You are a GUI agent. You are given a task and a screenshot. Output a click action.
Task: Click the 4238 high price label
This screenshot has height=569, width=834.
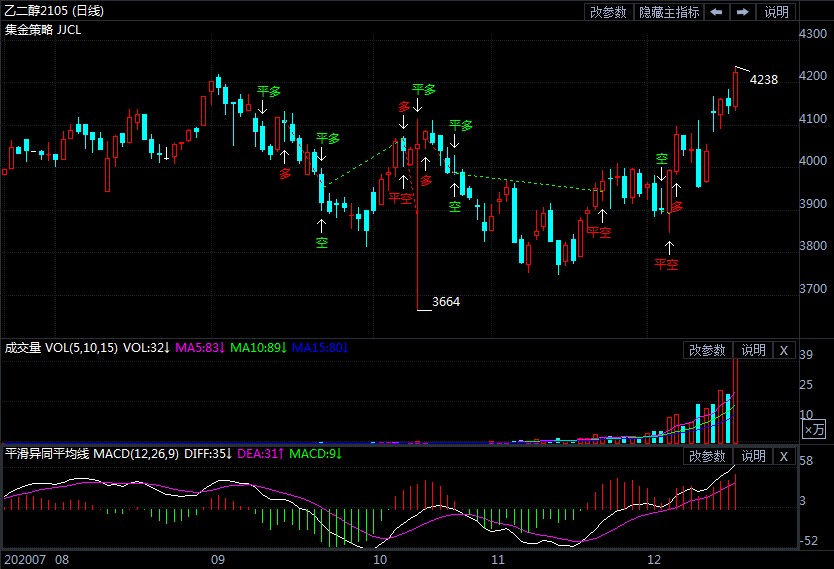pos(763,80)
